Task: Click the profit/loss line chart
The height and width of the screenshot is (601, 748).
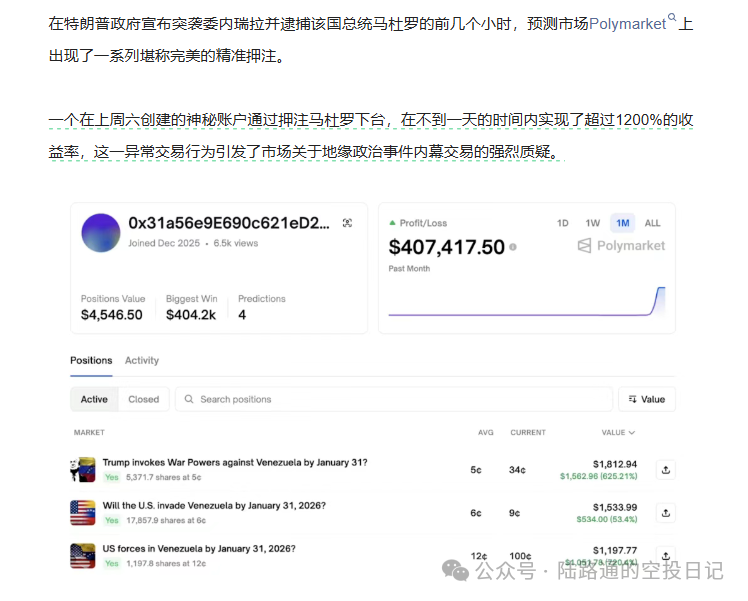Action: (527, 301)
